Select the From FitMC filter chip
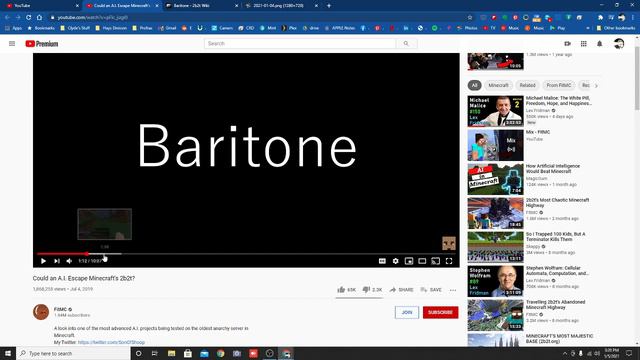 559,85
